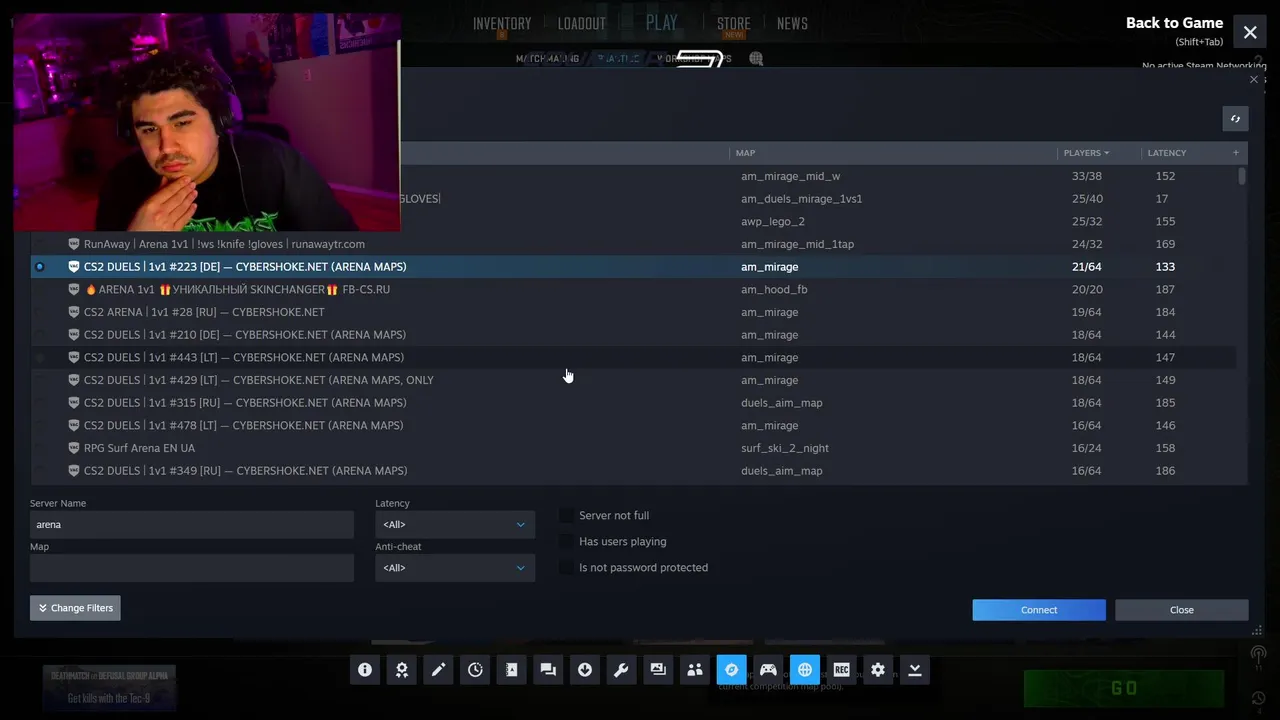Select the CS2 DUELS 1v1 #478 [LT] server row
This screenshot has width=1280, height=720.
coord(634,425)
